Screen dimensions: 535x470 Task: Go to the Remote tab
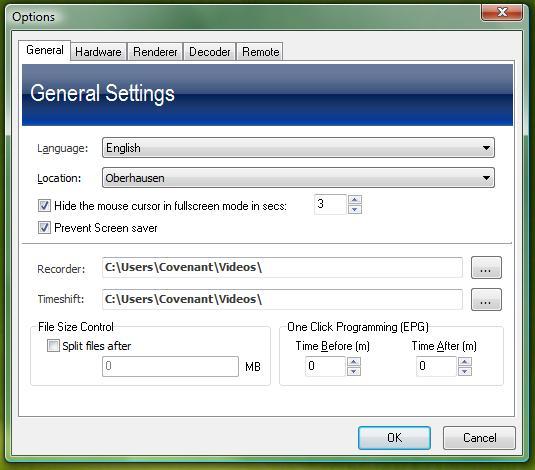[x=260, y=52]
